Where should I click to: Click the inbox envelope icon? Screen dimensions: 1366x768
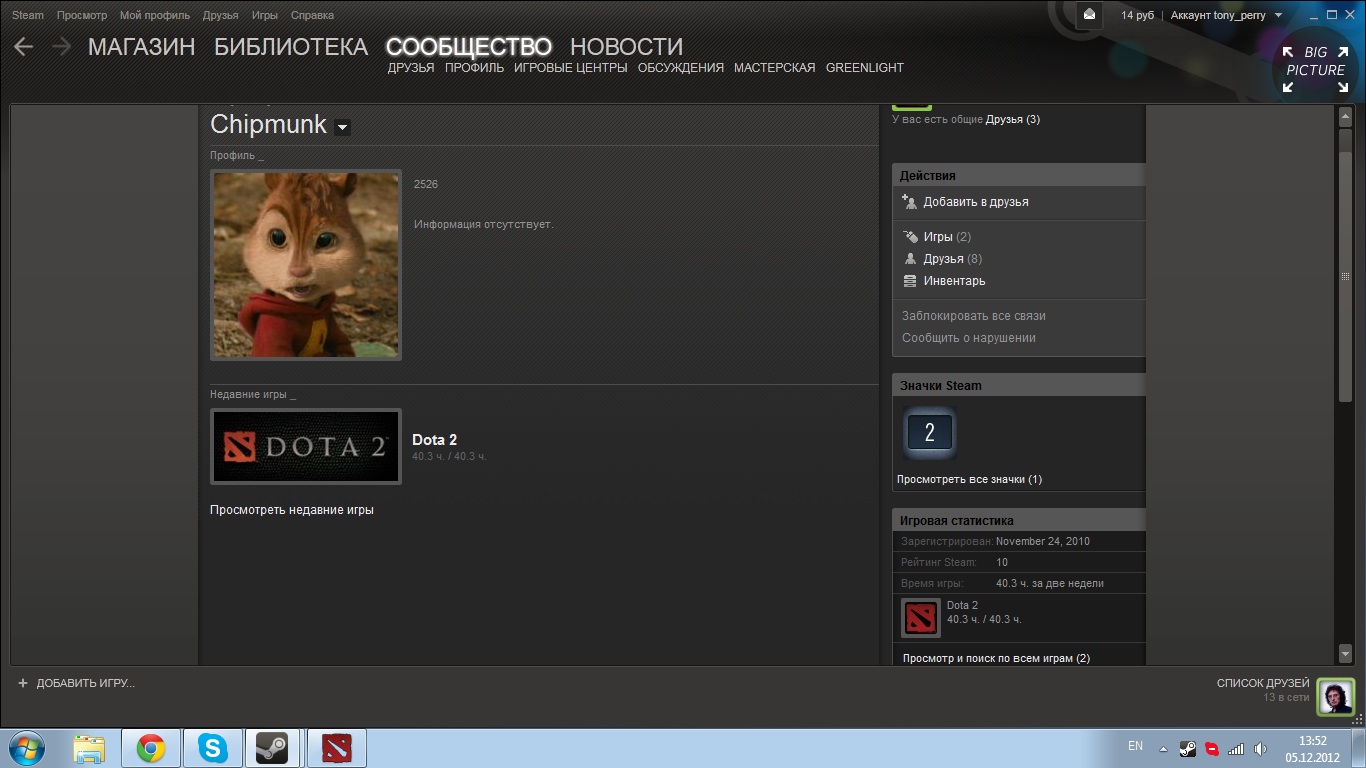tap(1089, 15)
